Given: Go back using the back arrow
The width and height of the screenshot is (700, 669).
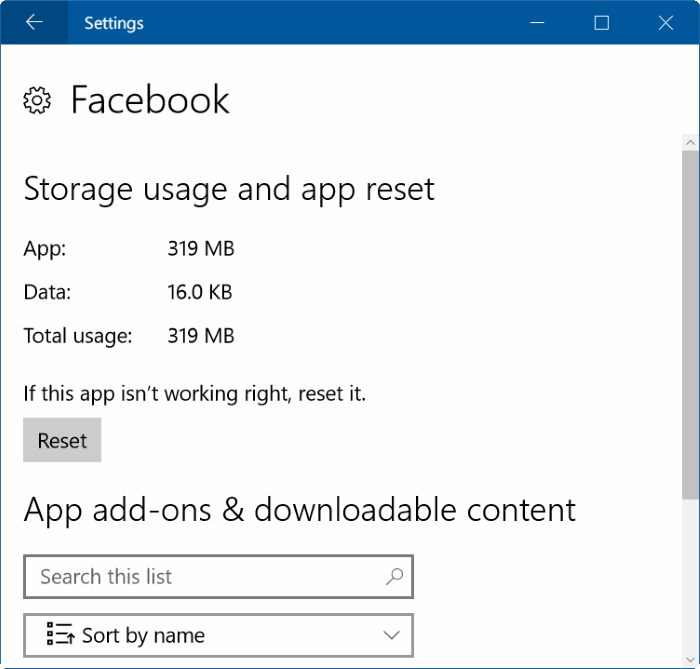Looking at the screenshot, I should tap(34, 22).
